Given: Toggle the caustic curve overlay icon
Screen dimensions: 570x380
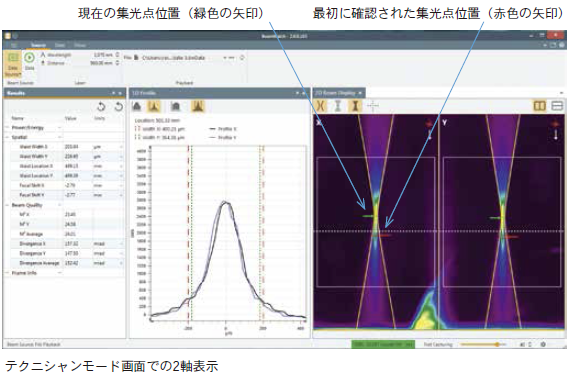Looking at the screenshot, I should [x=320, y=106].
